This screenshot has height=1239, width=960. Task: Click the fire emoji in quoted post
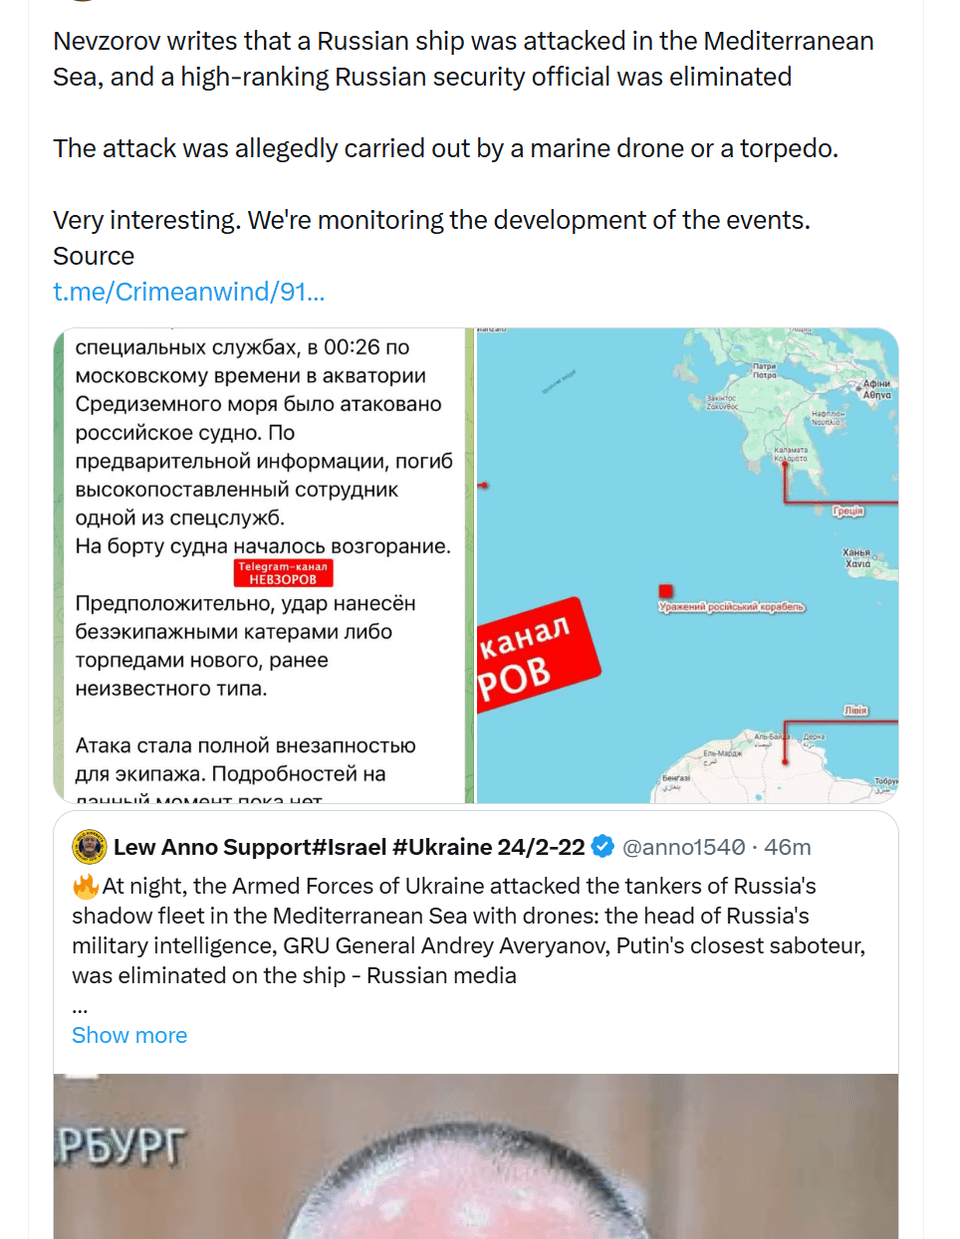coord(85,886)
